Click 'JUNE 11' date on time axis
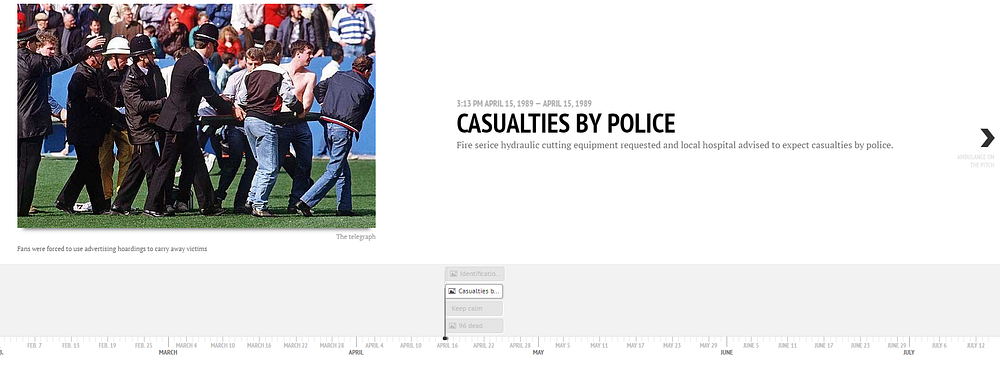This screenshot has height=371, width=1000. point(787,346)
